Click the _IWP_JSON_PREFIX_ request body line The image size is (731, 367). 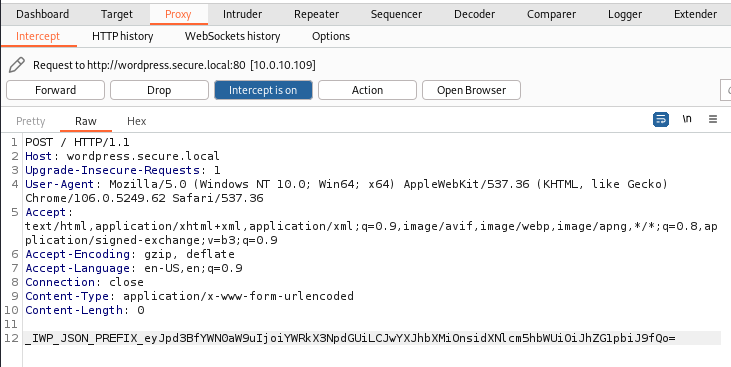pyautogui.click(x=350, y=338)
